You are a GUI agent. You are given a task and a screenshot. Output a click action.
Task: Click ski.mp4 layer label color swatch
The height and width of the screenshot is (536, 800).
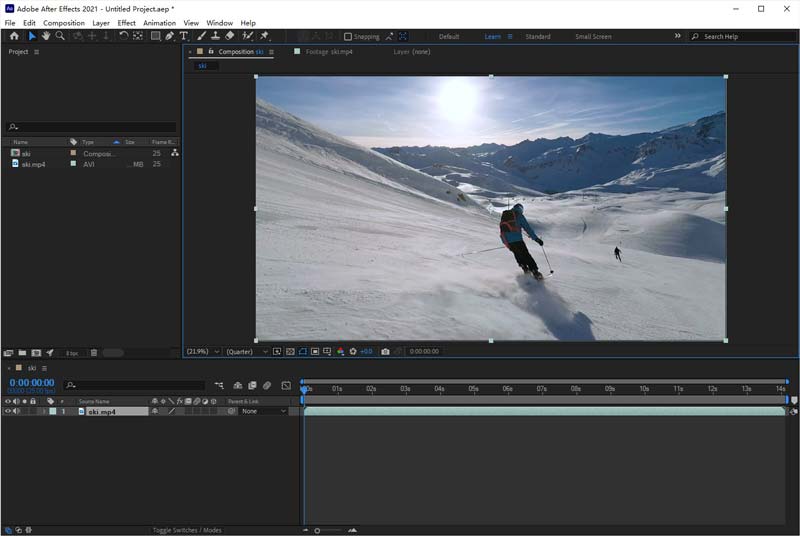tap(53, 411)
